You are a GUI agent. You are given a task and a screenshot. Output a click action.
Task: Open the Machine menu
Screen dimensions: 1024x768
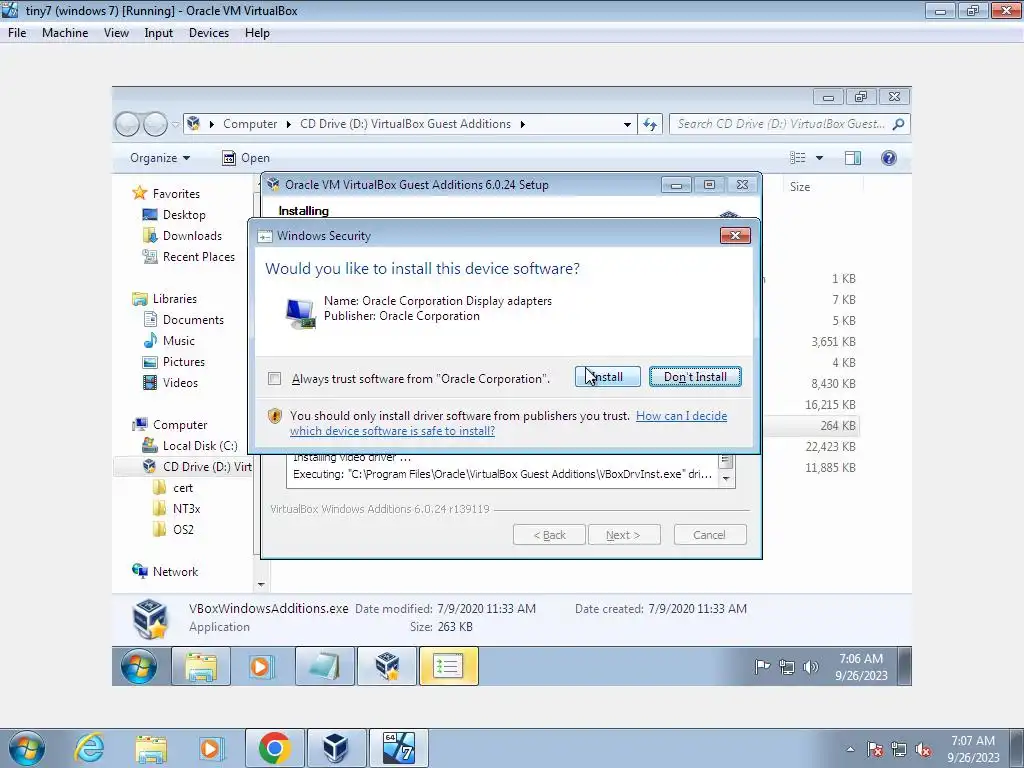click(65, 33)
